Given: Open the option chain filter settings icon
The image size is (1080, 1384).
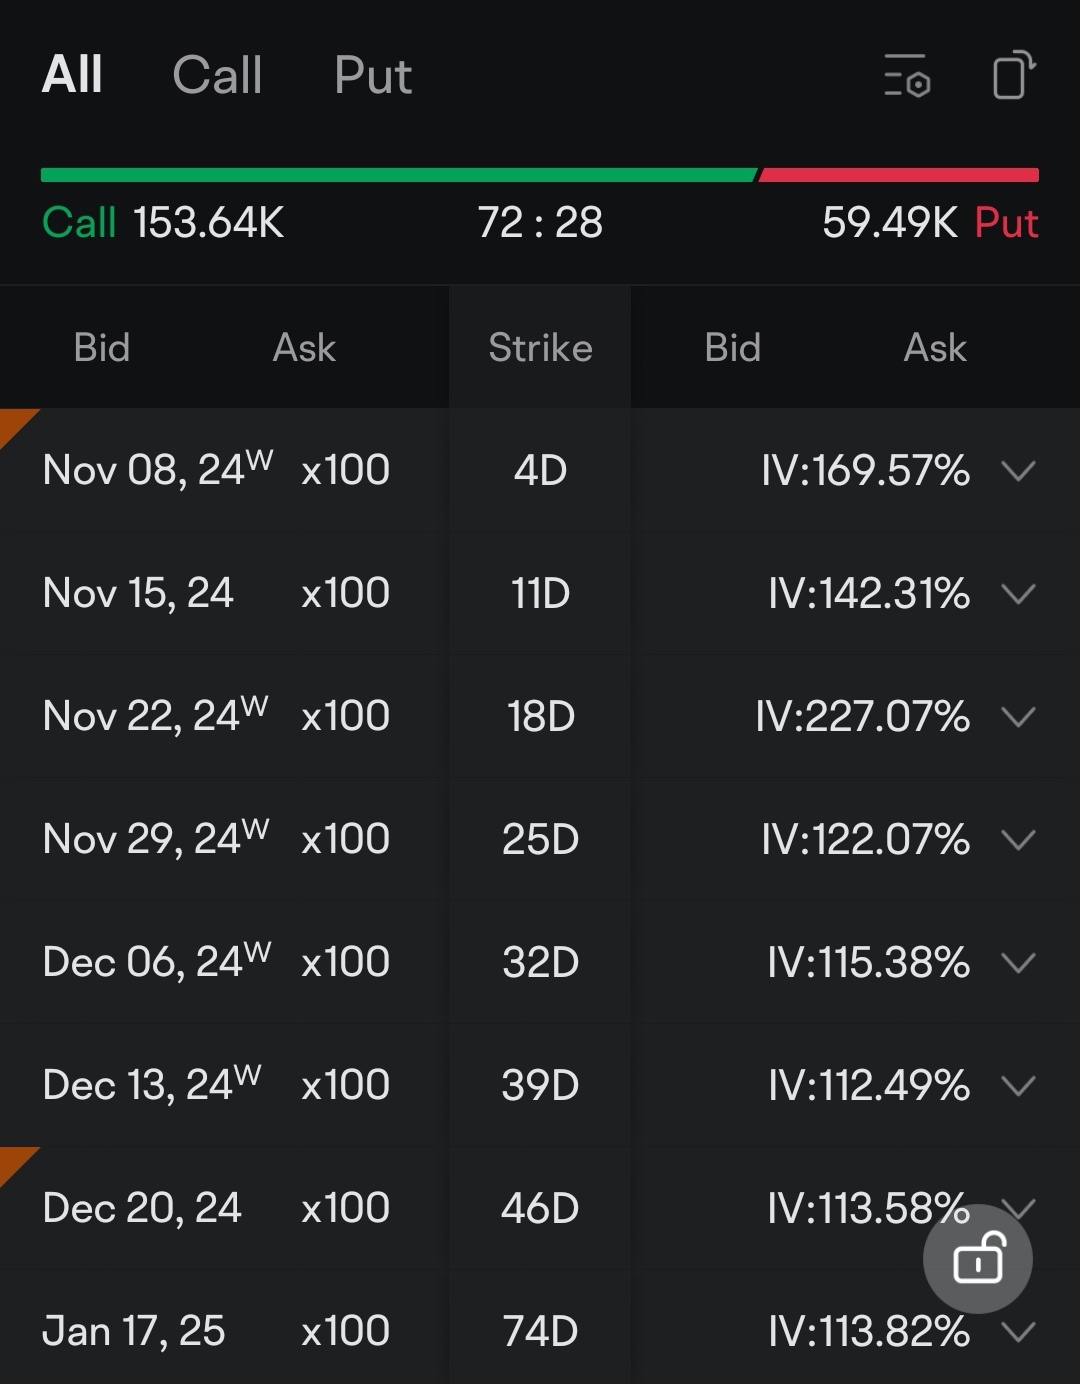Looking at the screenshot, I should point(908,76).
